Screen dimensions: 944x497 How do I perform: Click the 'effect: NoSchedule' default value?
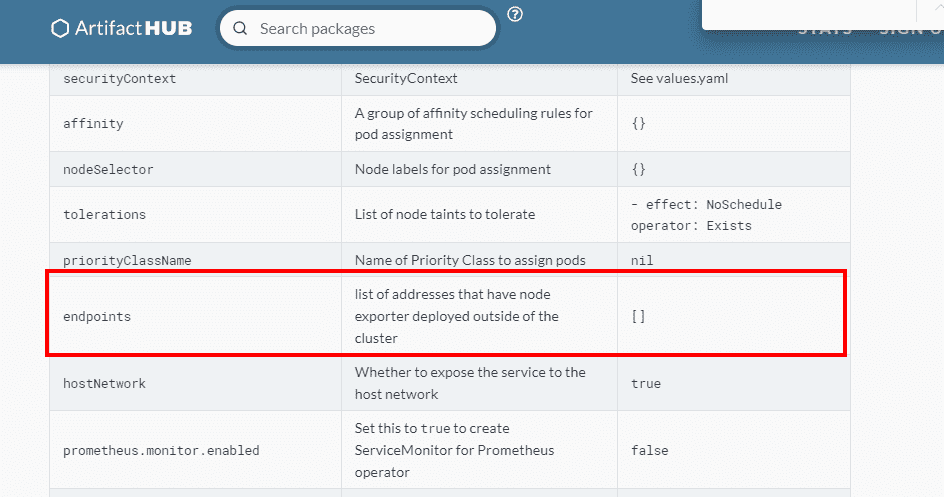(706, 204)
